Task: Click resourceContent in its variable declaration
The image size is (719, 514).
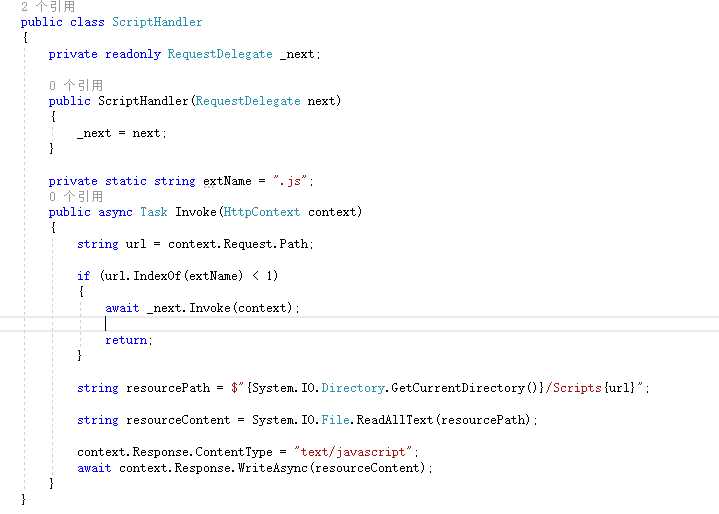Action: click(x=178, y=420)
